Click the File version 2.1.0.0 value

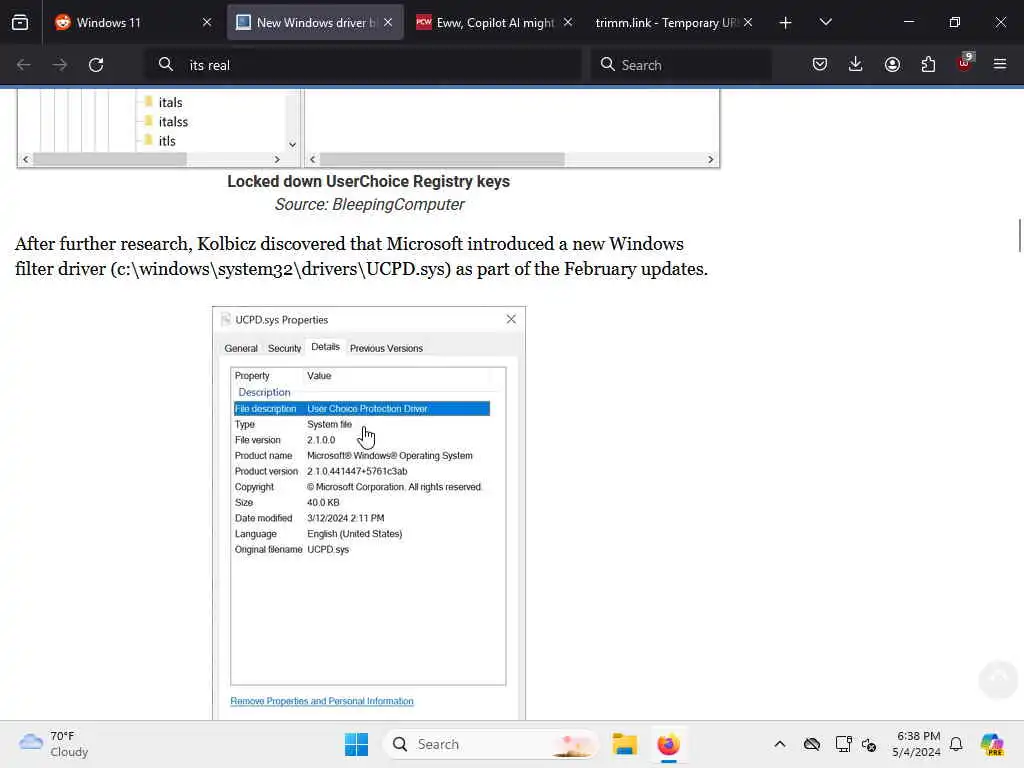(321, 440)
